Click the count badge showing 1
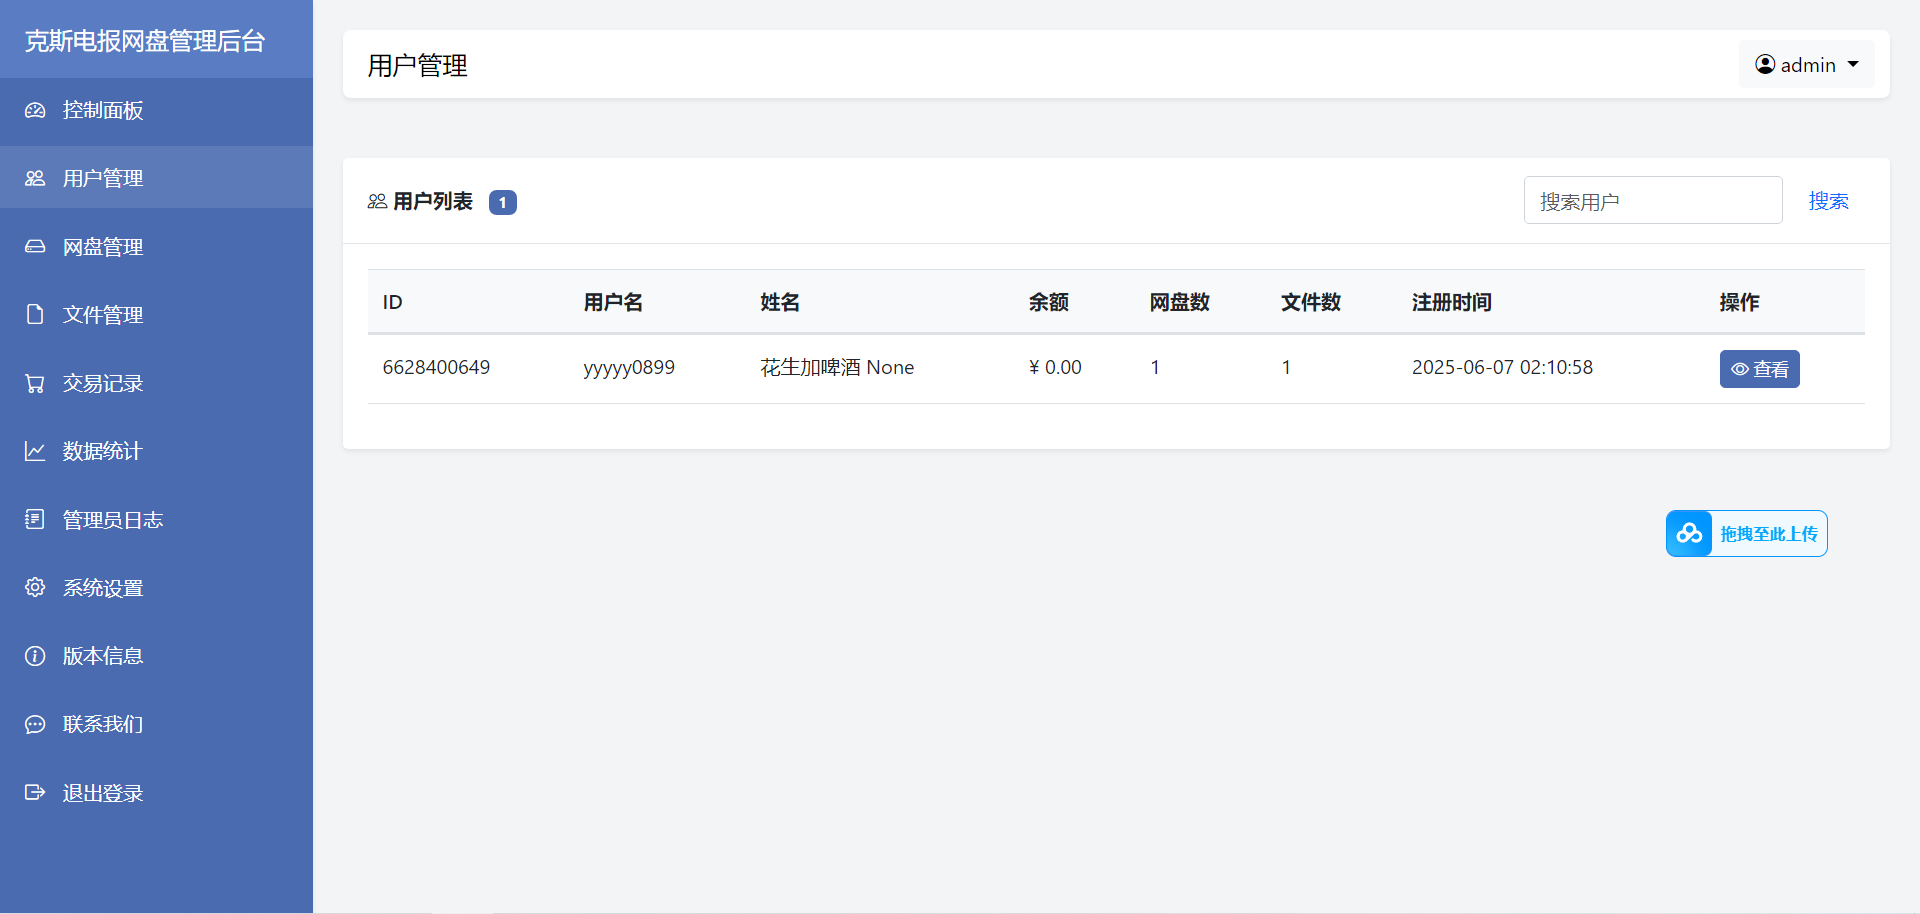The width and height of the screenshot is (1920, 914). point(503,202)
